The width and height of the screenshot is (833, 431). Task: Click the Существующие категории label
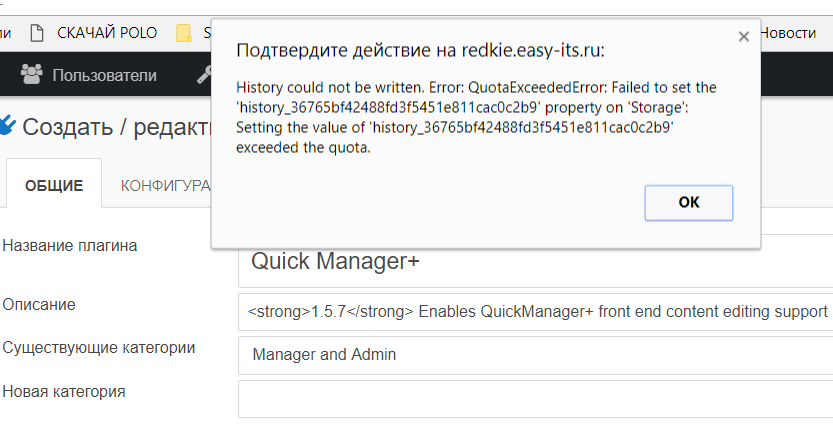99,347
